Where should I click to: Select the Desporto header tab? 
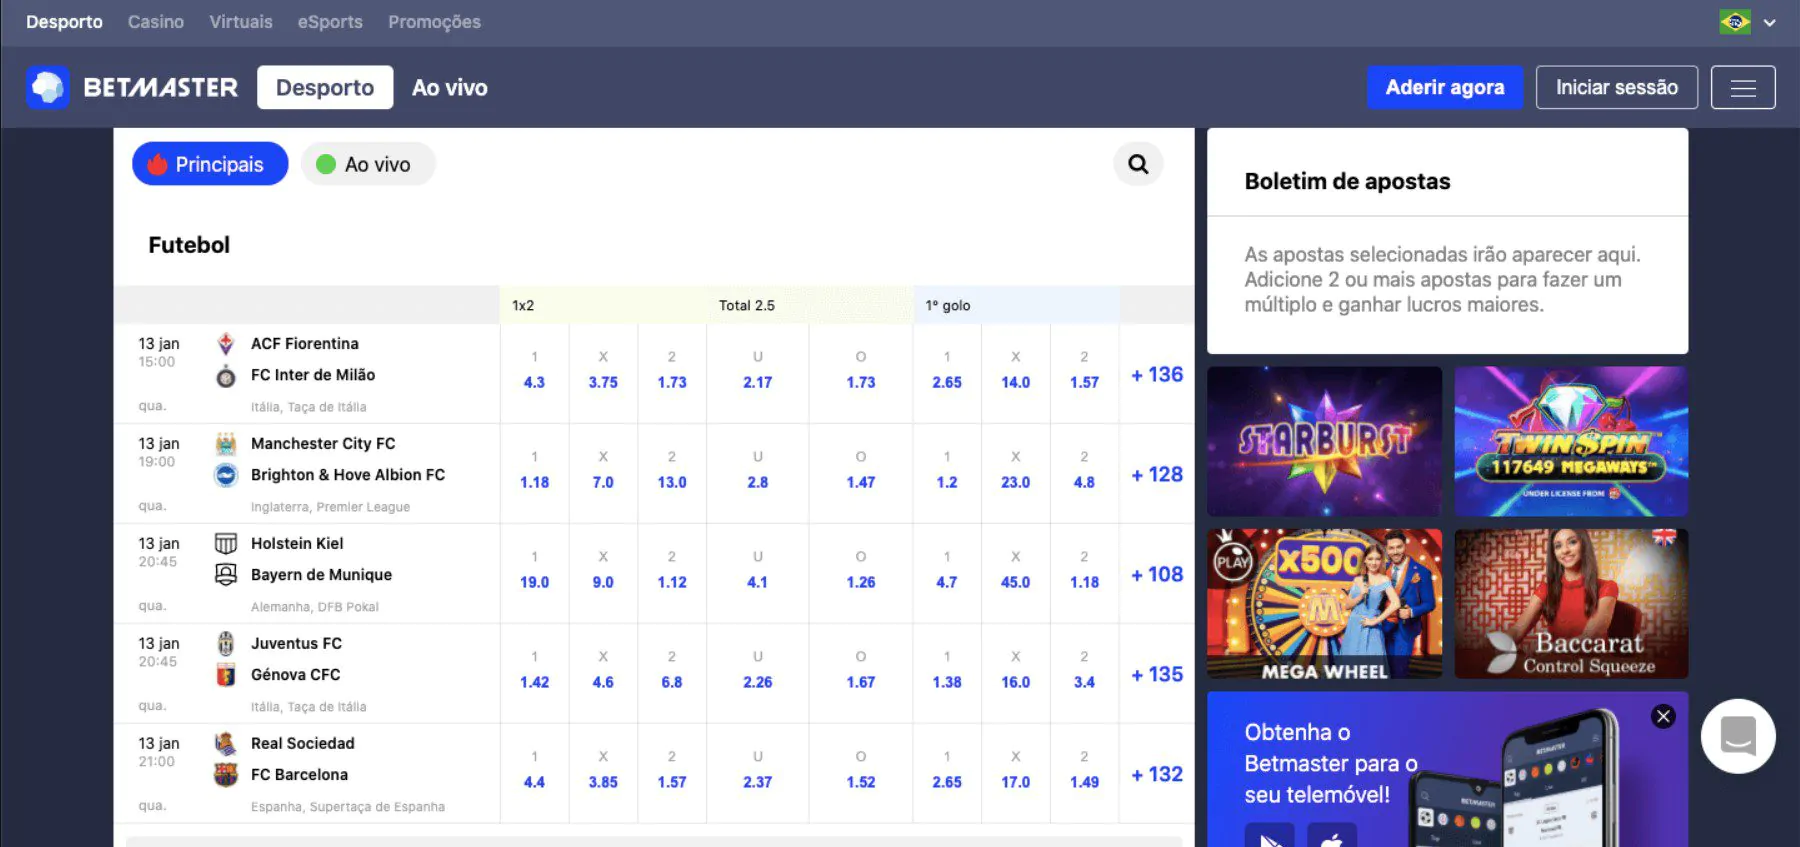325,88
